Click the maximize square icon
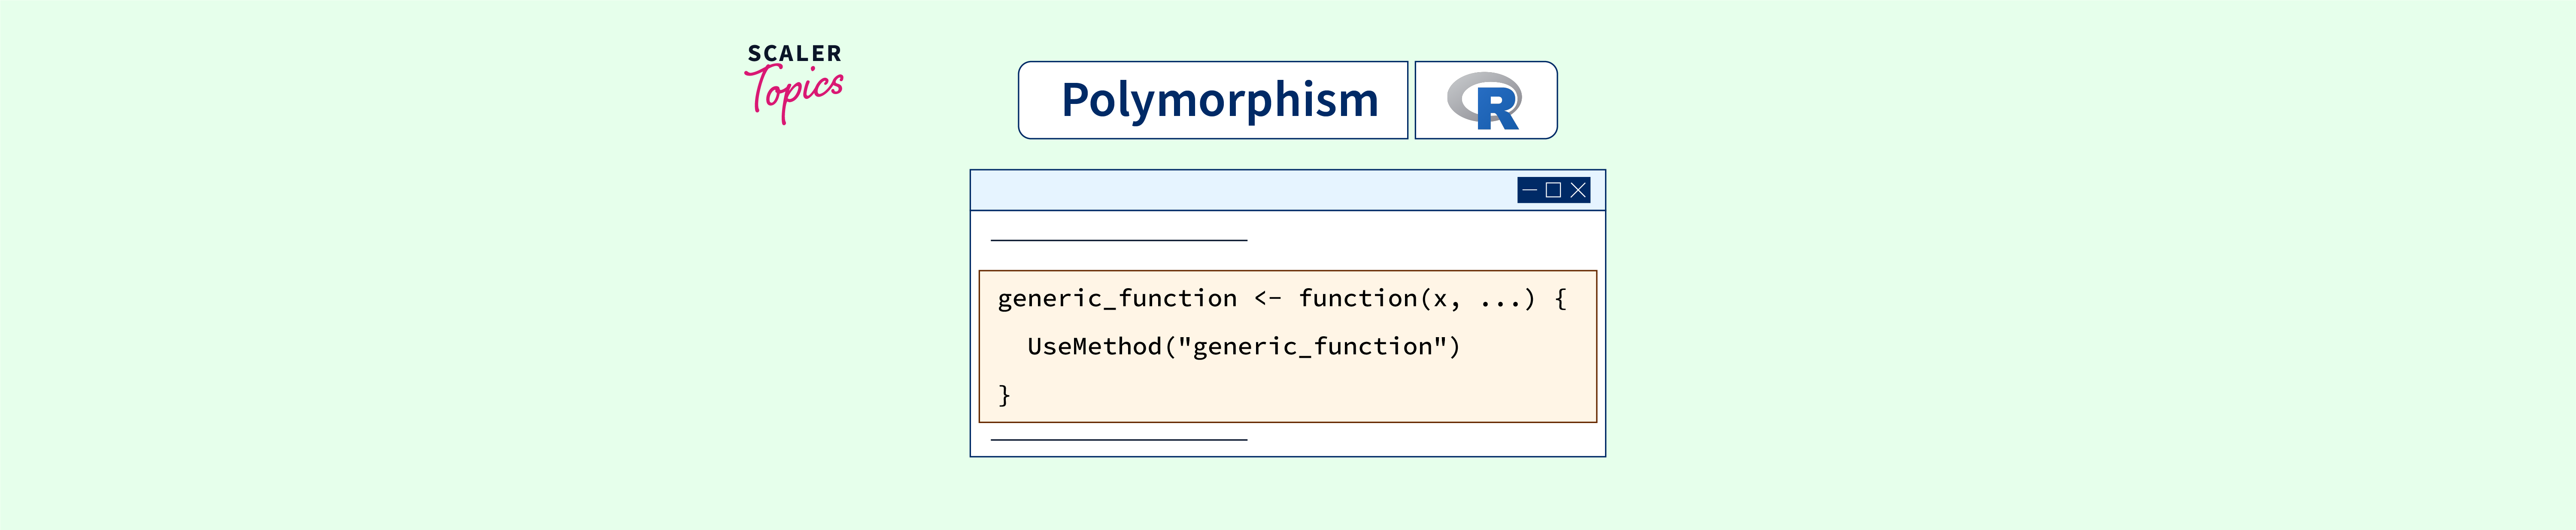Screen dimensions: 2576x530 tap(1553, 190)
